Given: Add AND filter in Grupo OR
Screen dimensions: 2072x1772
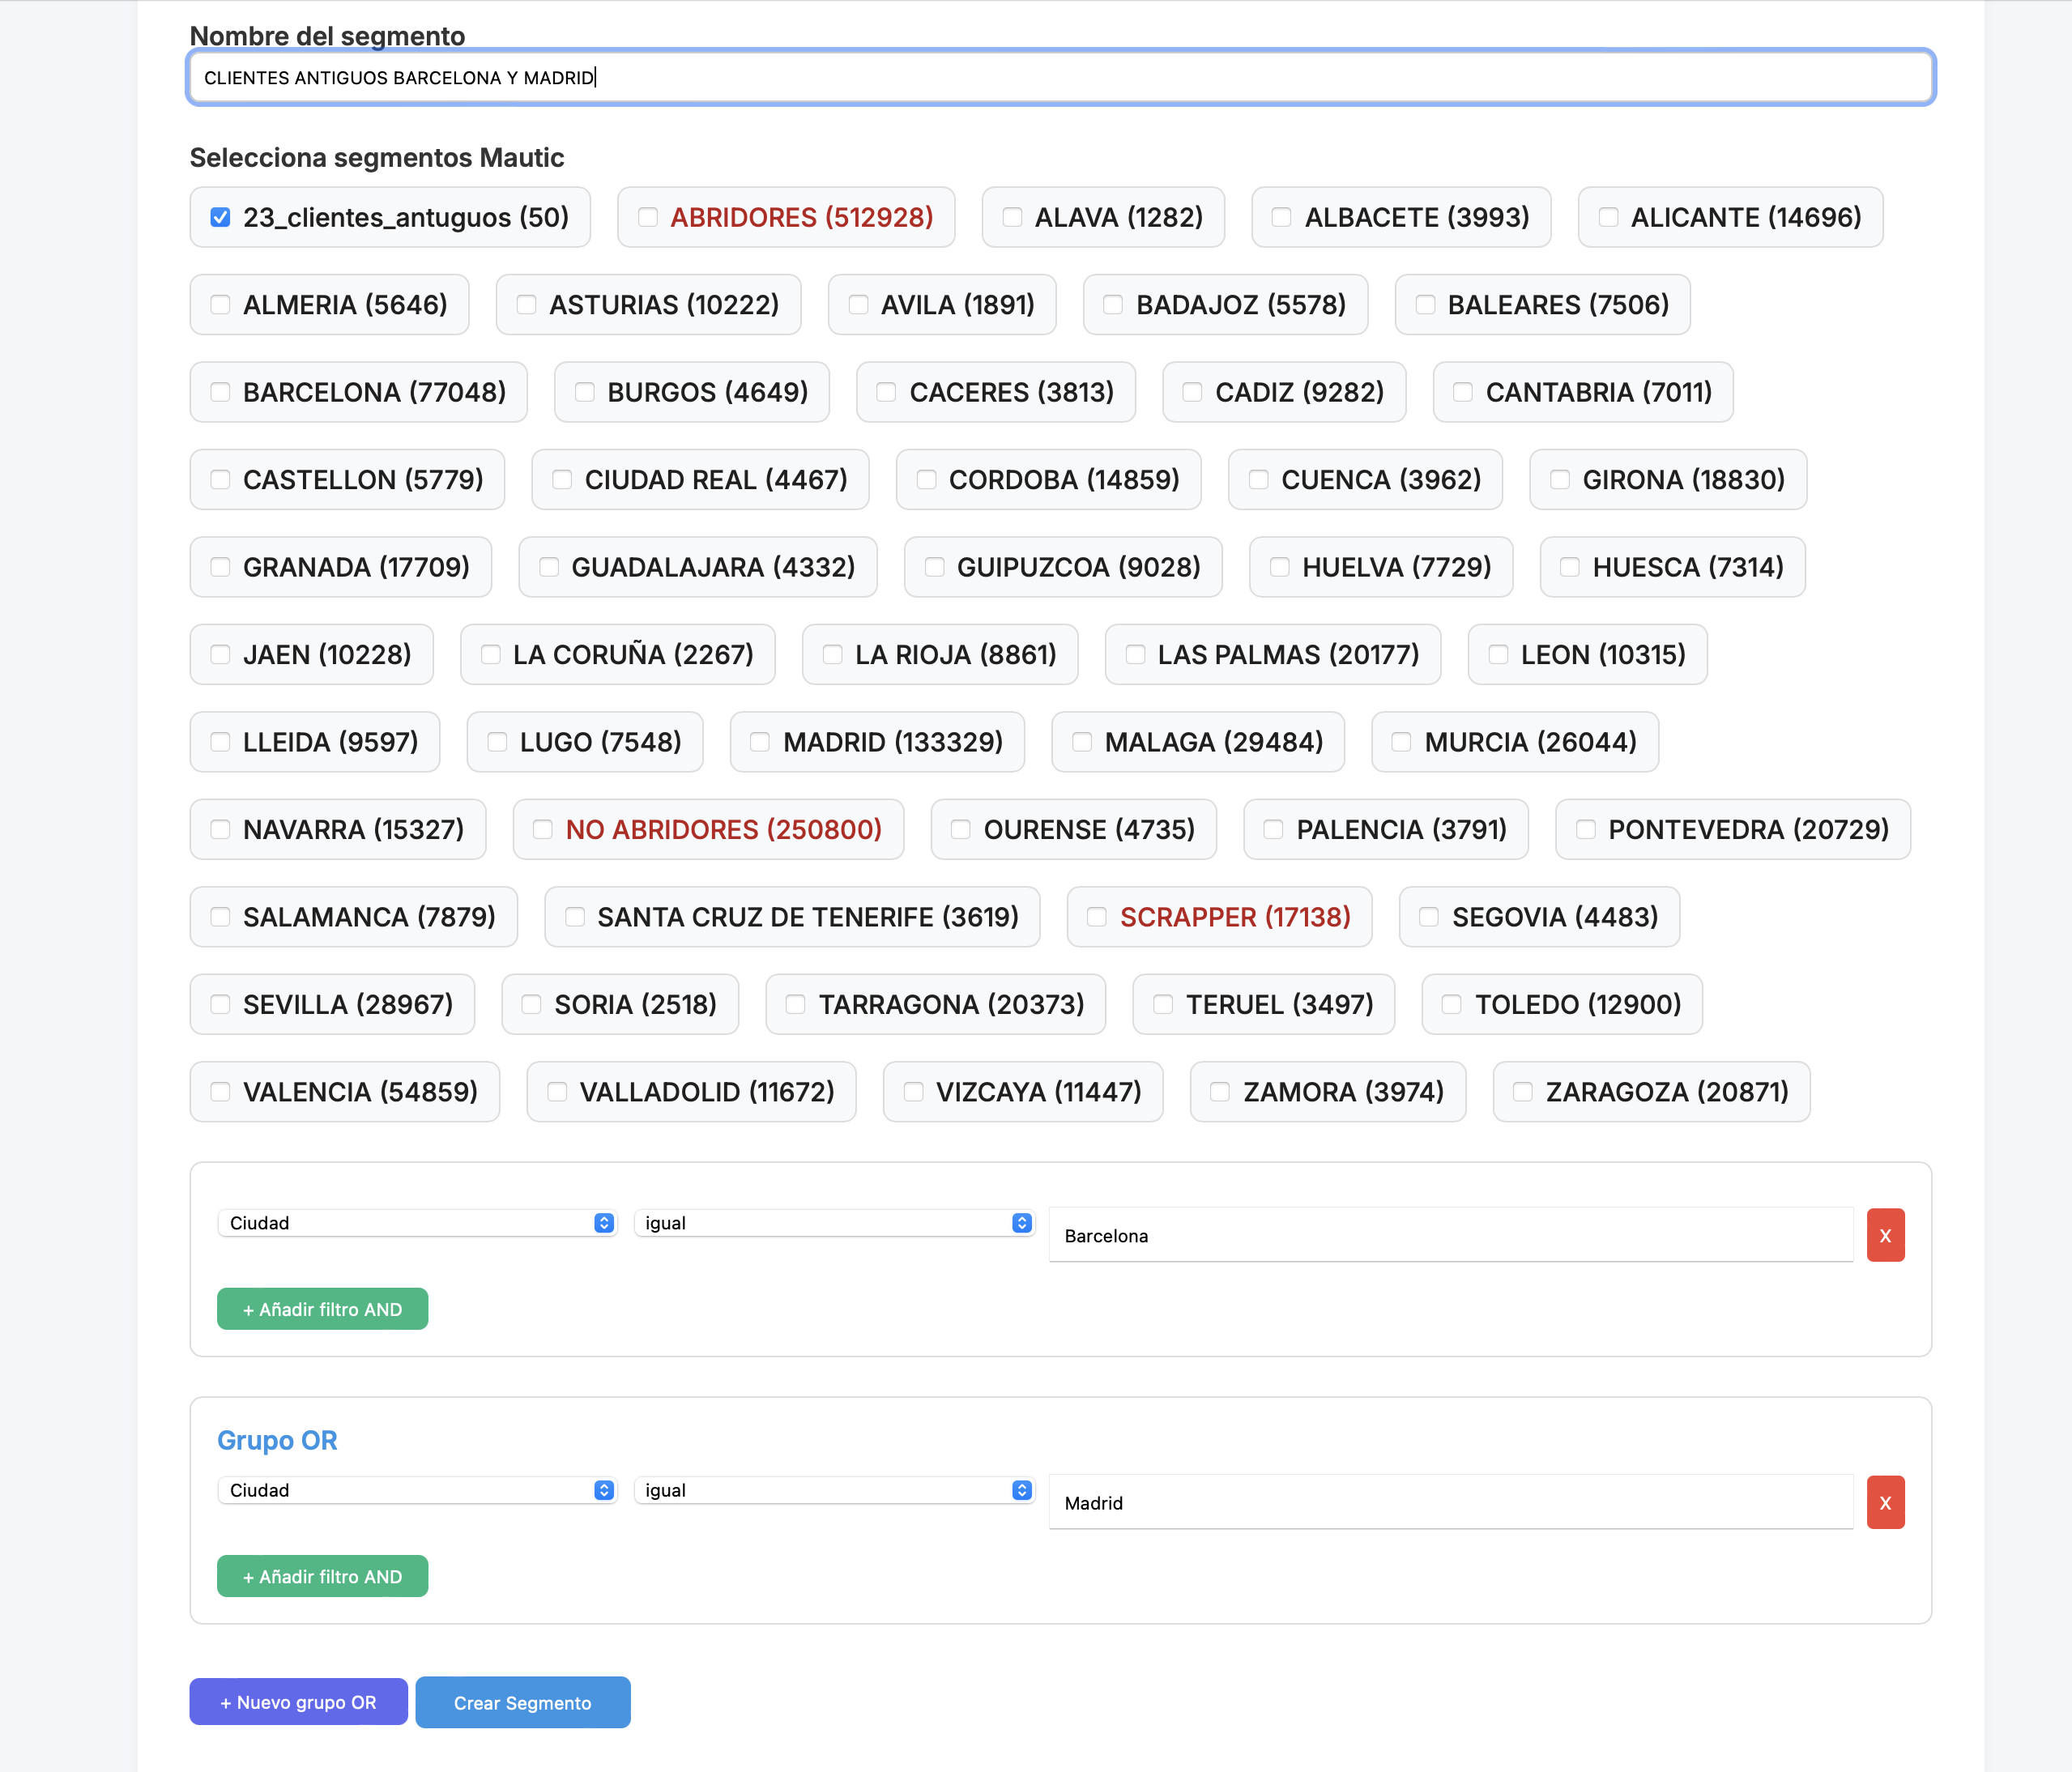Looking at the screenshot, I should 322,1576.
